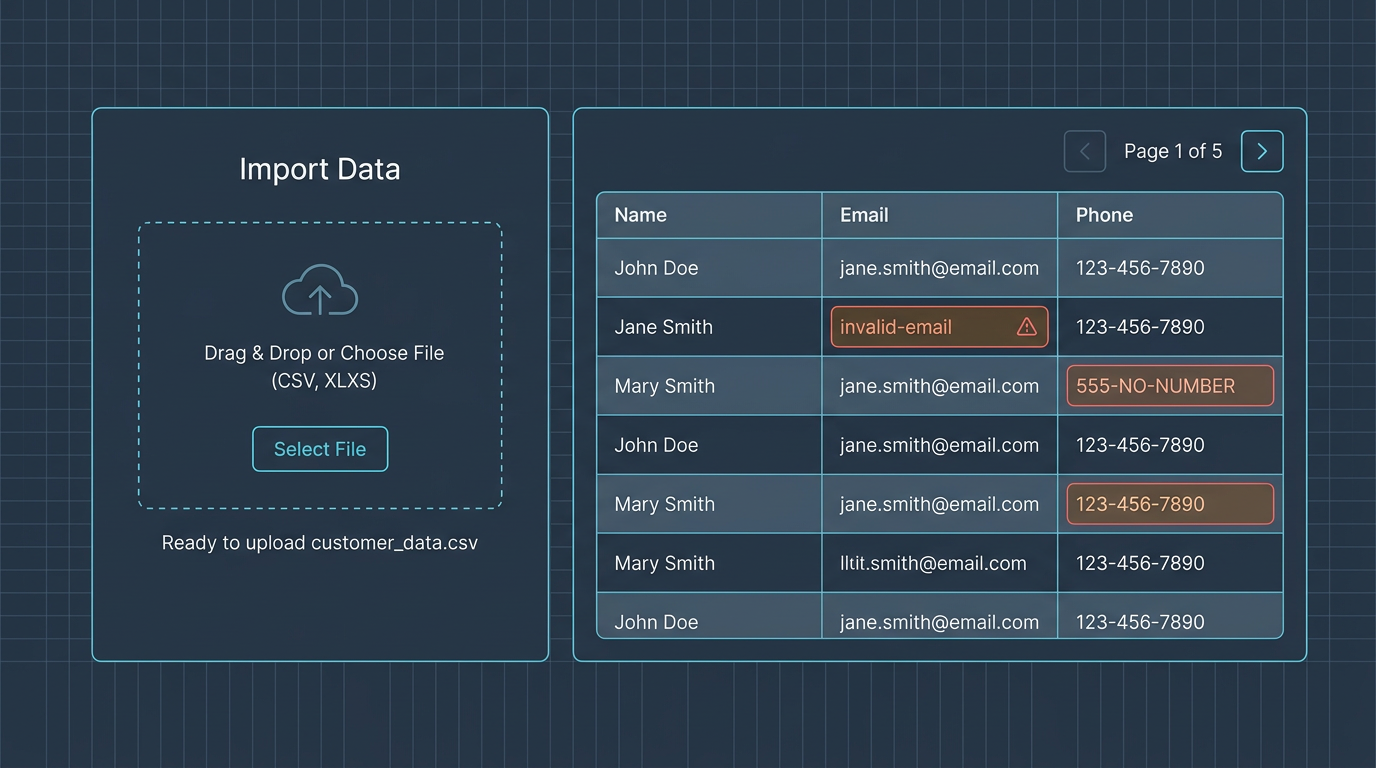Viewport: 1376px width, 768px height.
Task: Open the Page 1 of 5 indicator
Action: [1173, 150]
